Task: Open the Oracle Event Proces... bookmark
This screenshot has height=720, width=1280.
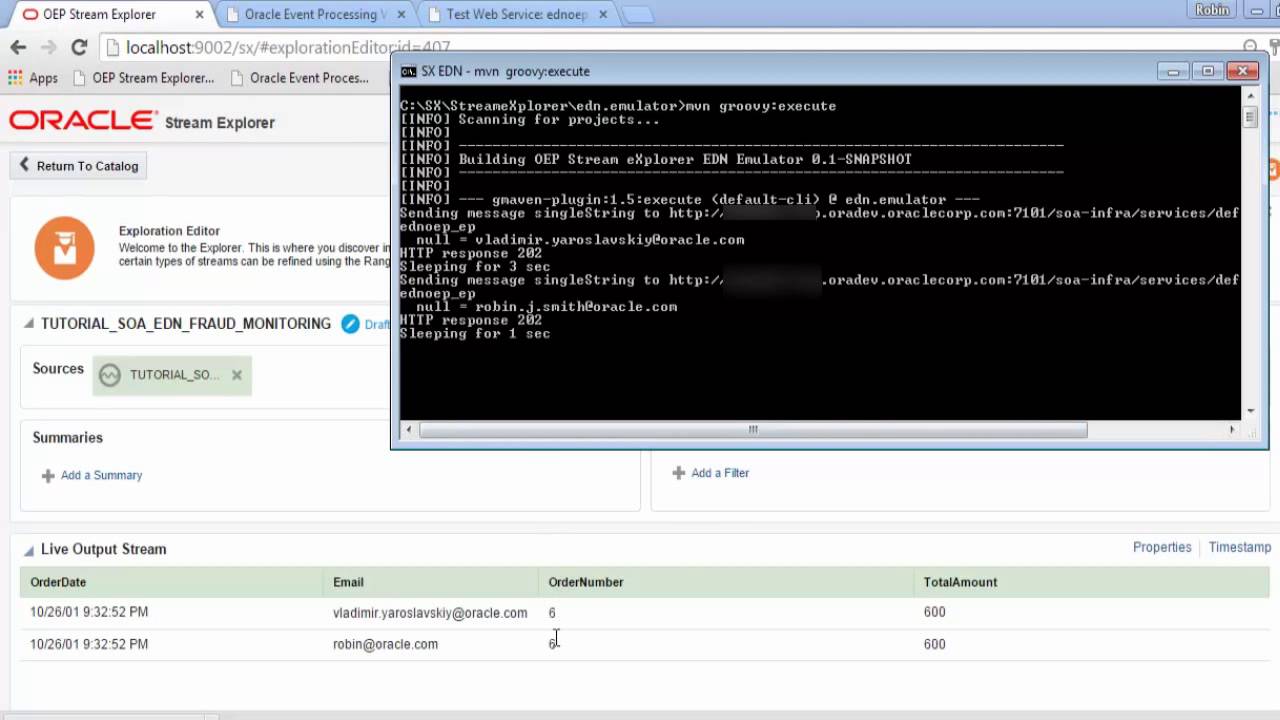Action: click(x=299, y=78)
